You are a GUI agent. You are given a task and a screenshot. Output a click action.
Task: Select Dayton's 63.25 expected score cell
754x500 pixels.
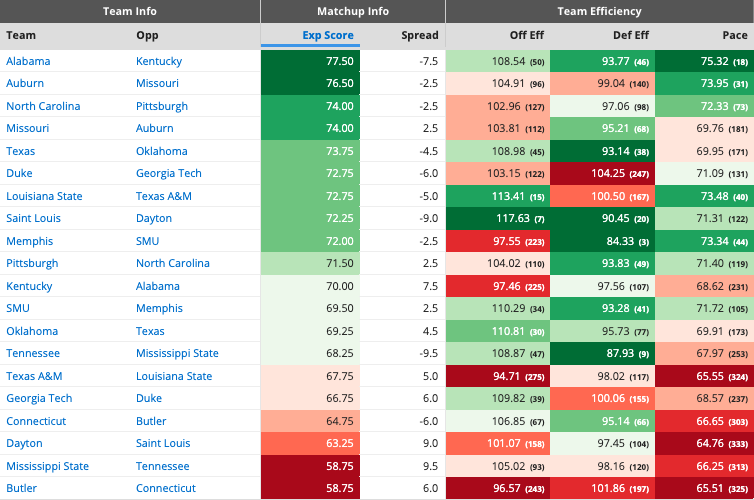click(310, 443)
